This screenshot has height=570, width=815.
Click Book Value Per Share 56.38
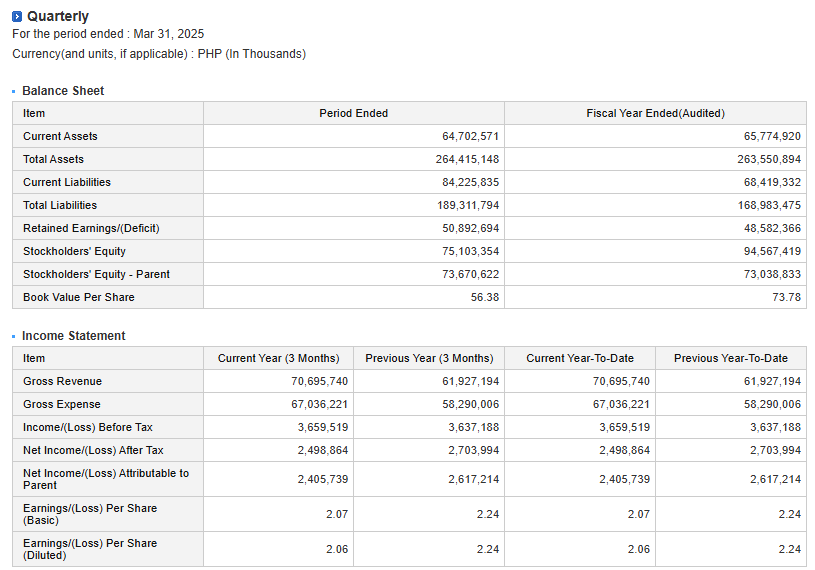coord(484,297)
